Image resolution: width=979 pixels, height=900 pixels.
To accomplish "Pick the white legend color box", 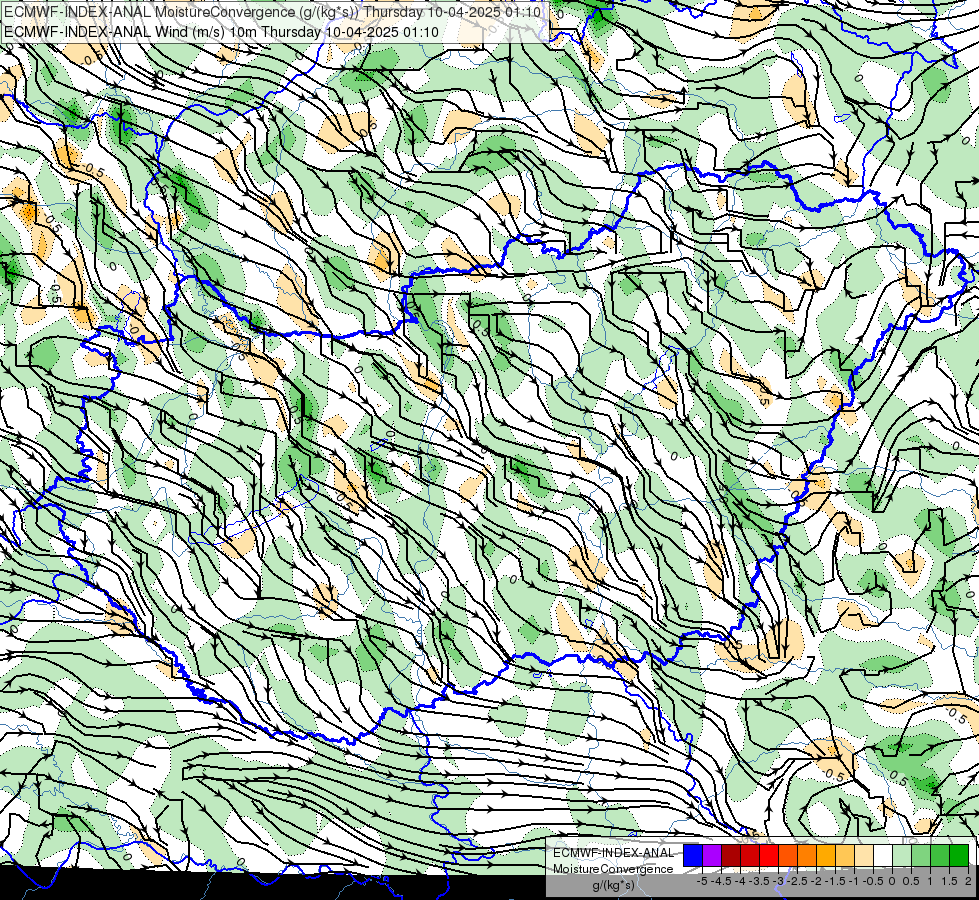I will tap(883, 855).
